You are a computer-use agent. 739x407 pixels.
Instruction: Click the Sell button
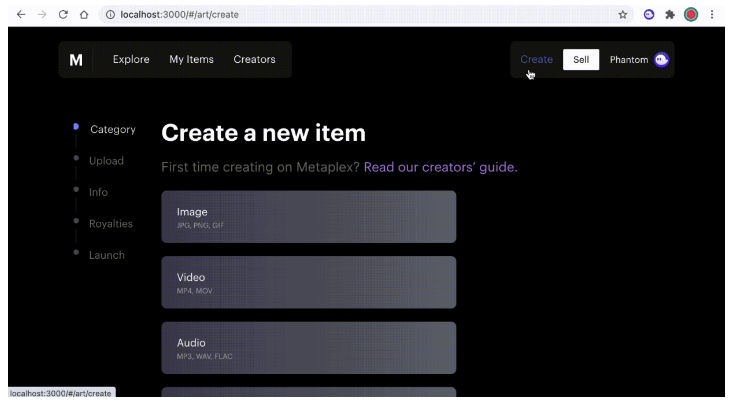coord(581,60)
